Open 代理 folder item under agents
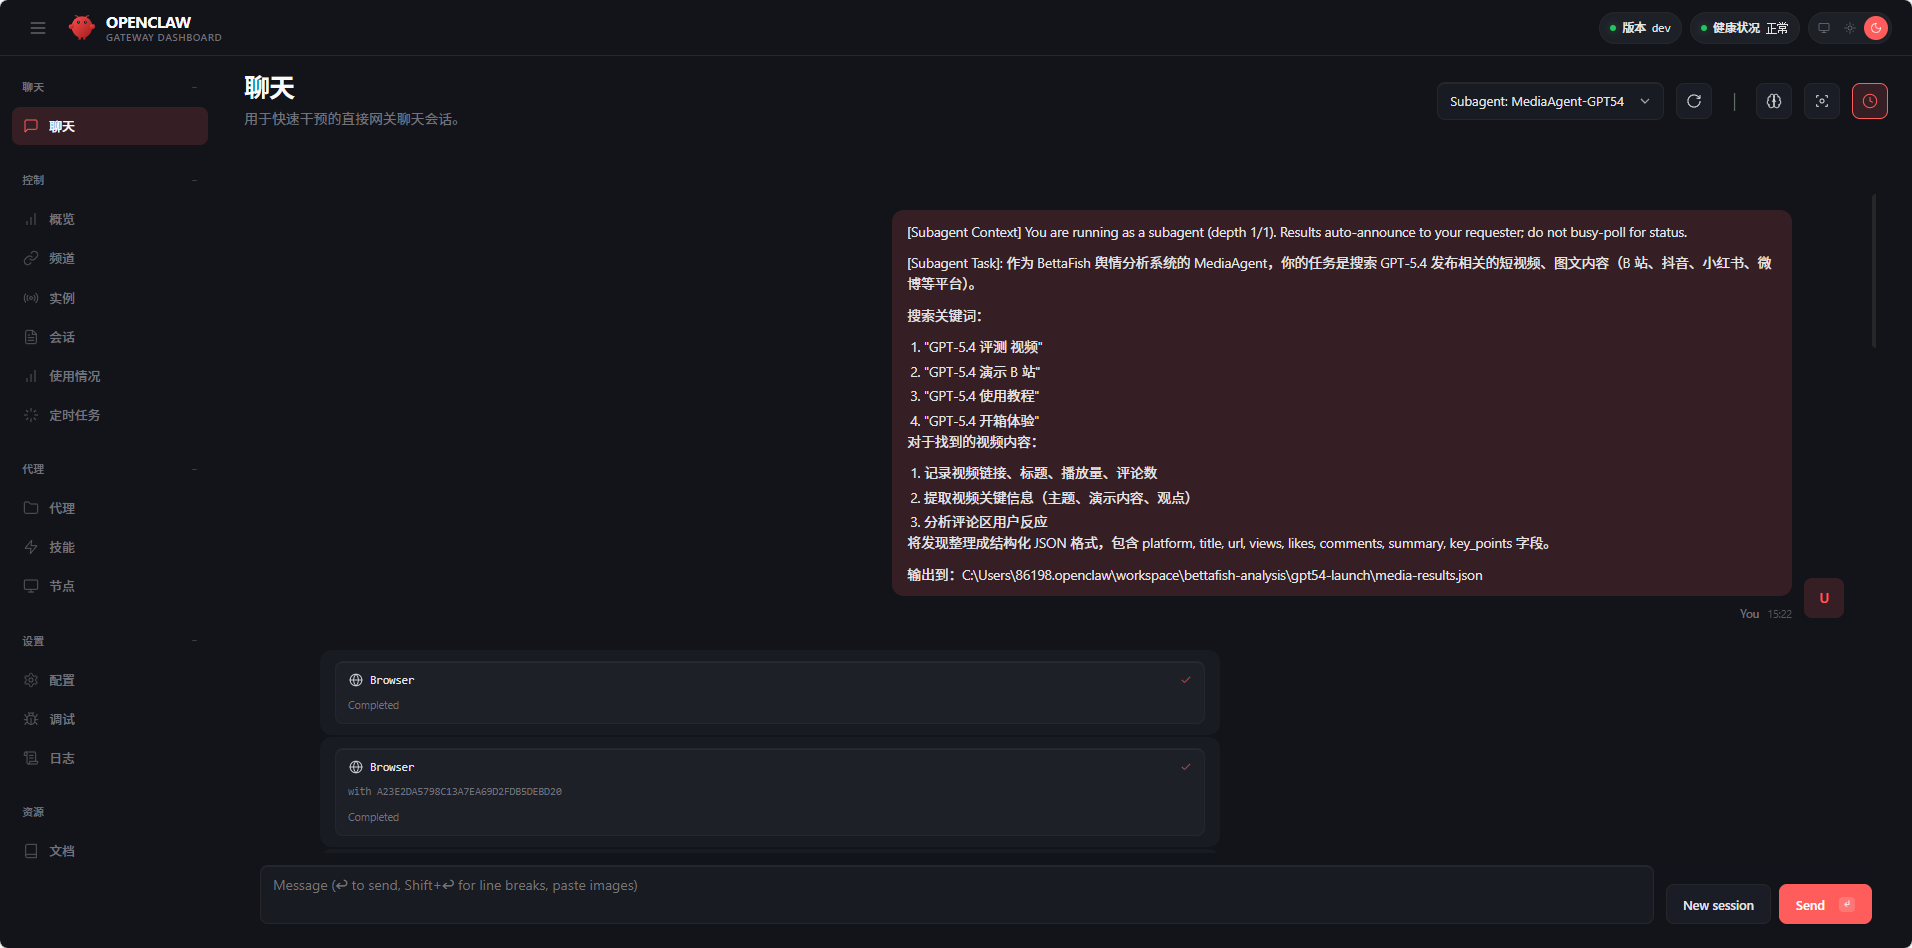 click(x=110, y=508)
